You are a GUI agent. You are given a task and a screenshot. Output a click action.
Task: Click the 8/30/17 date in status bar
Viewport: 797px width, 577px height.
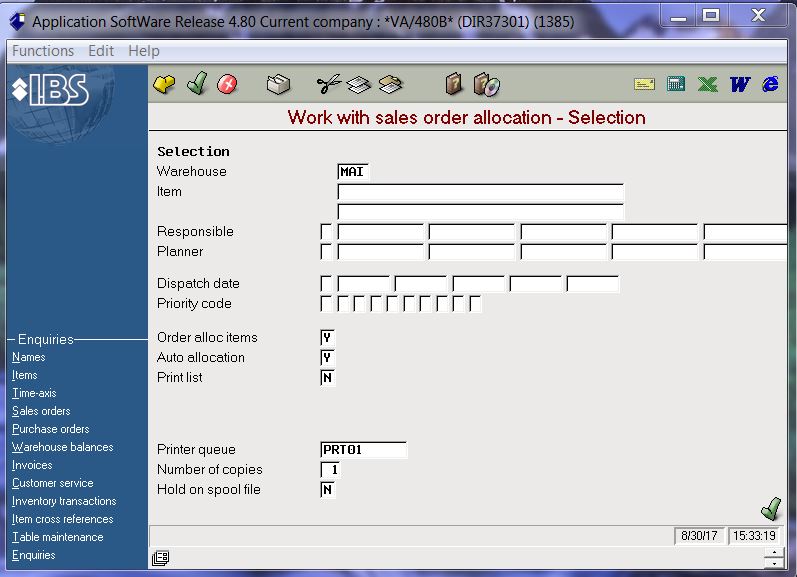click(x=699, y=536)
